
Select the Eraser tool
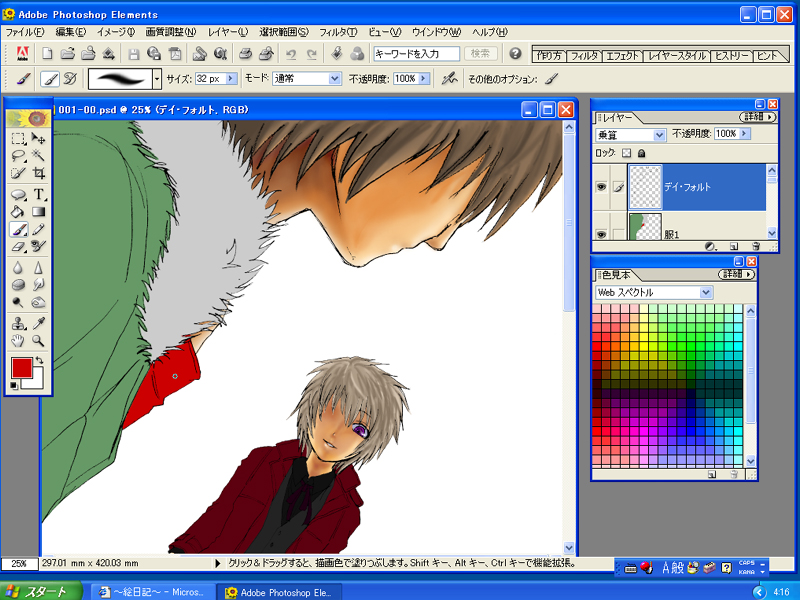tap(18, 247)
